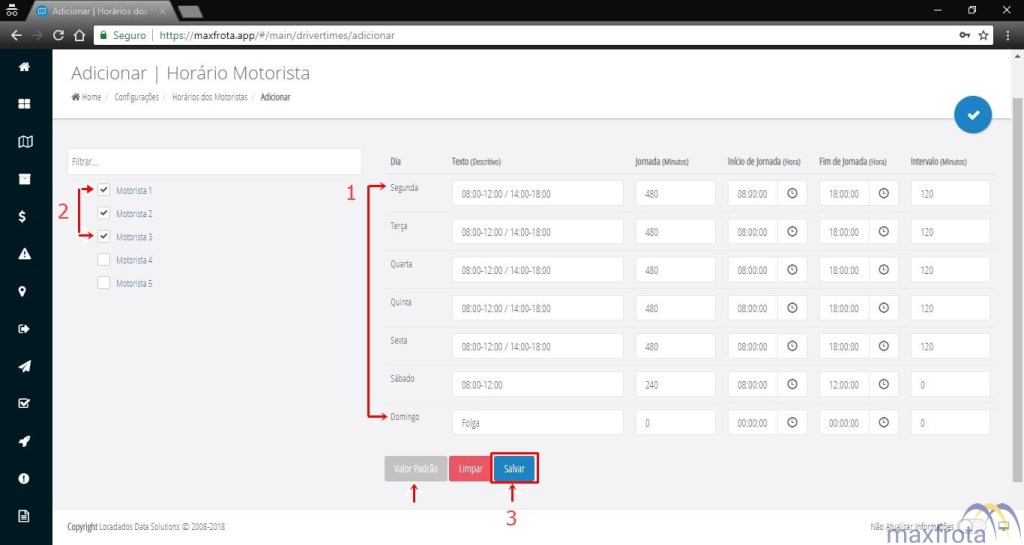1024x545 pixels.
Task: Open the warning triangle alerts icon
Action: tap(25, 254)
